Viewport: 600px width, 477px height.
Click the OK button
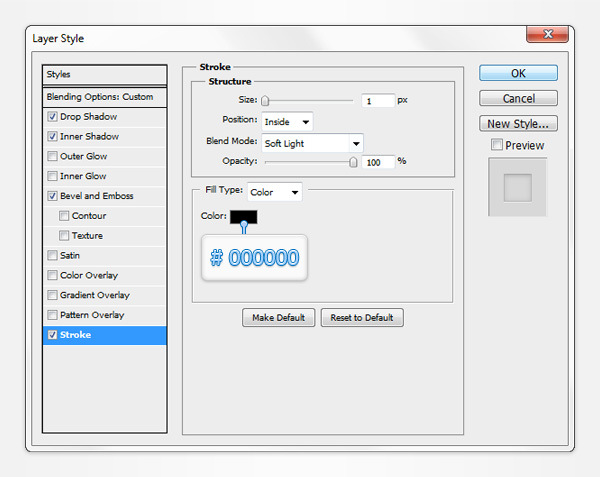(518, 73)
